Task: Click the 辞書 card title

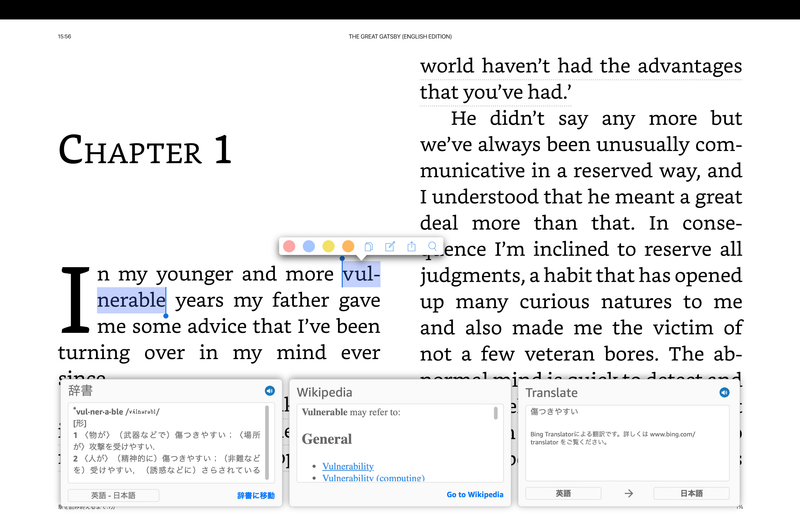Action: click(x=81, y=391)
